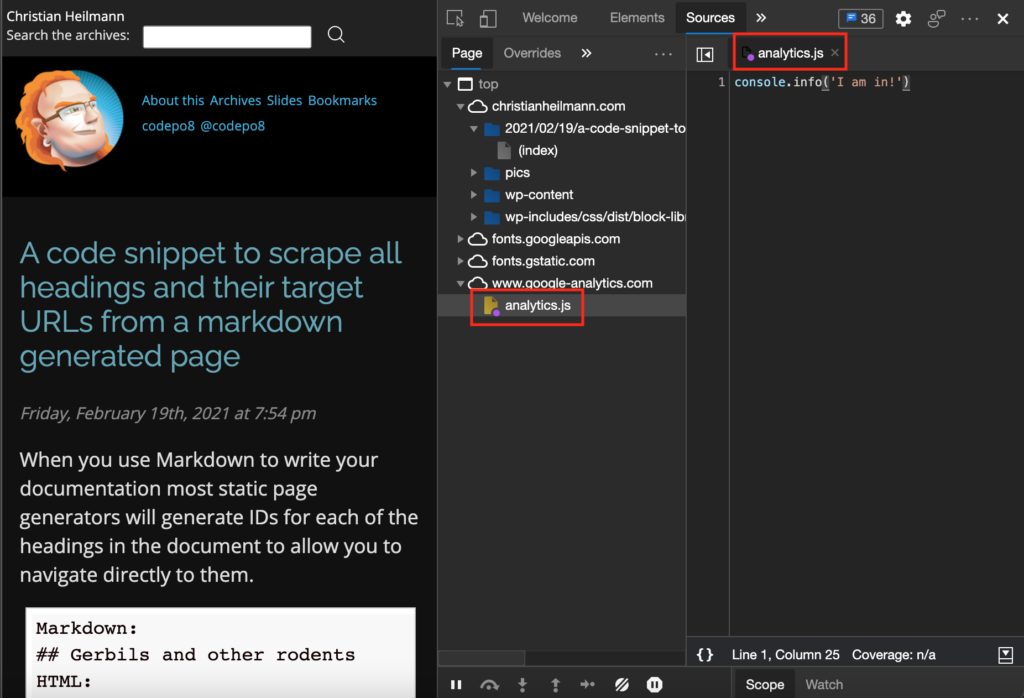
Task: Toggle pause on exceptions
Action: 654,685
